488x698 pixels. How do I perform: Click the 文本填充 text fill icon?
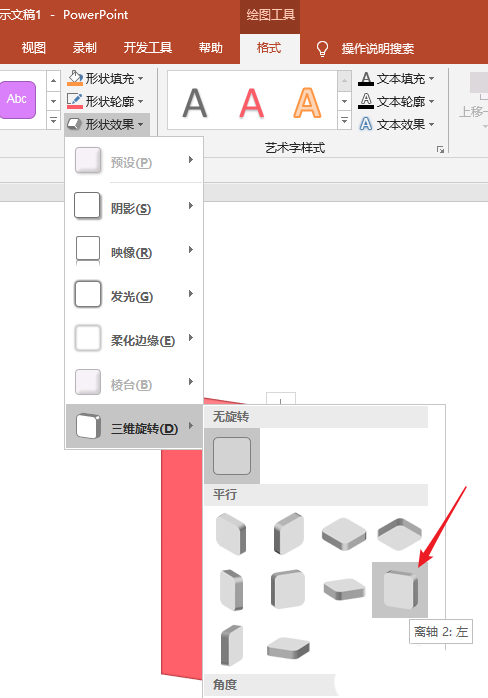coord(366,79)
